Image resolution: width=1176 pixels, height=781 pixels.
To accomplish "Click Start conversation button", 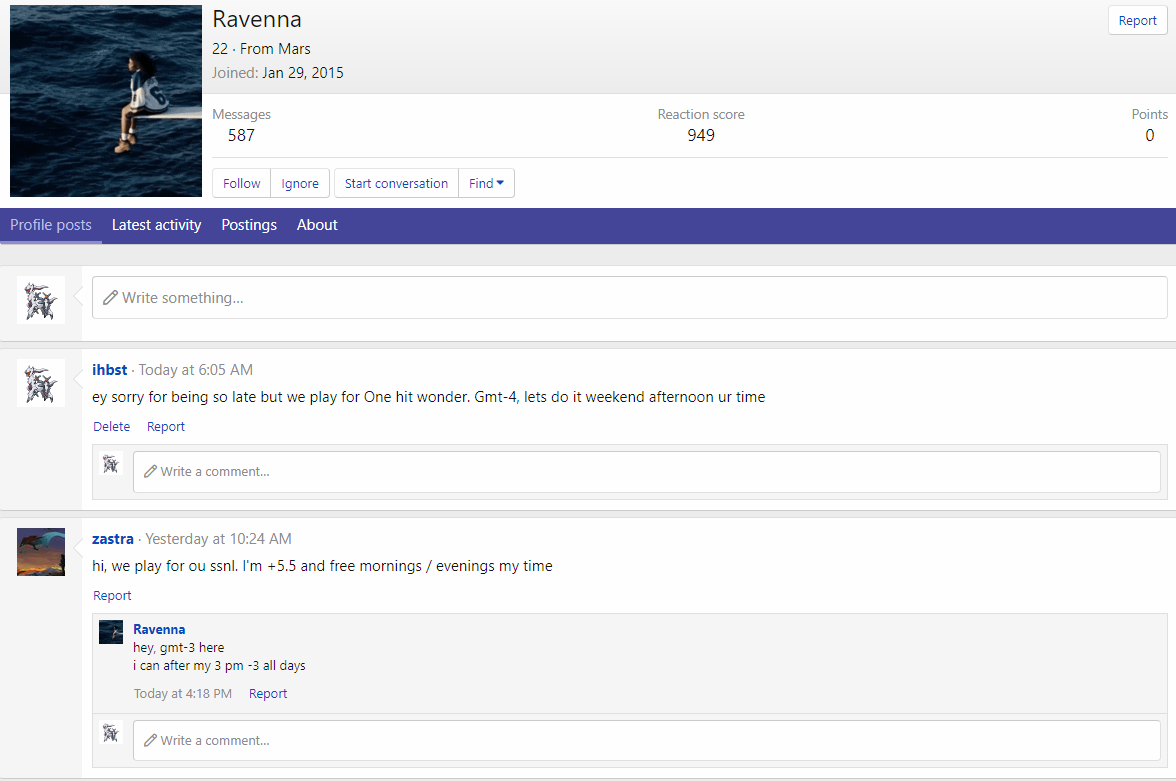I will coord(396,183).
